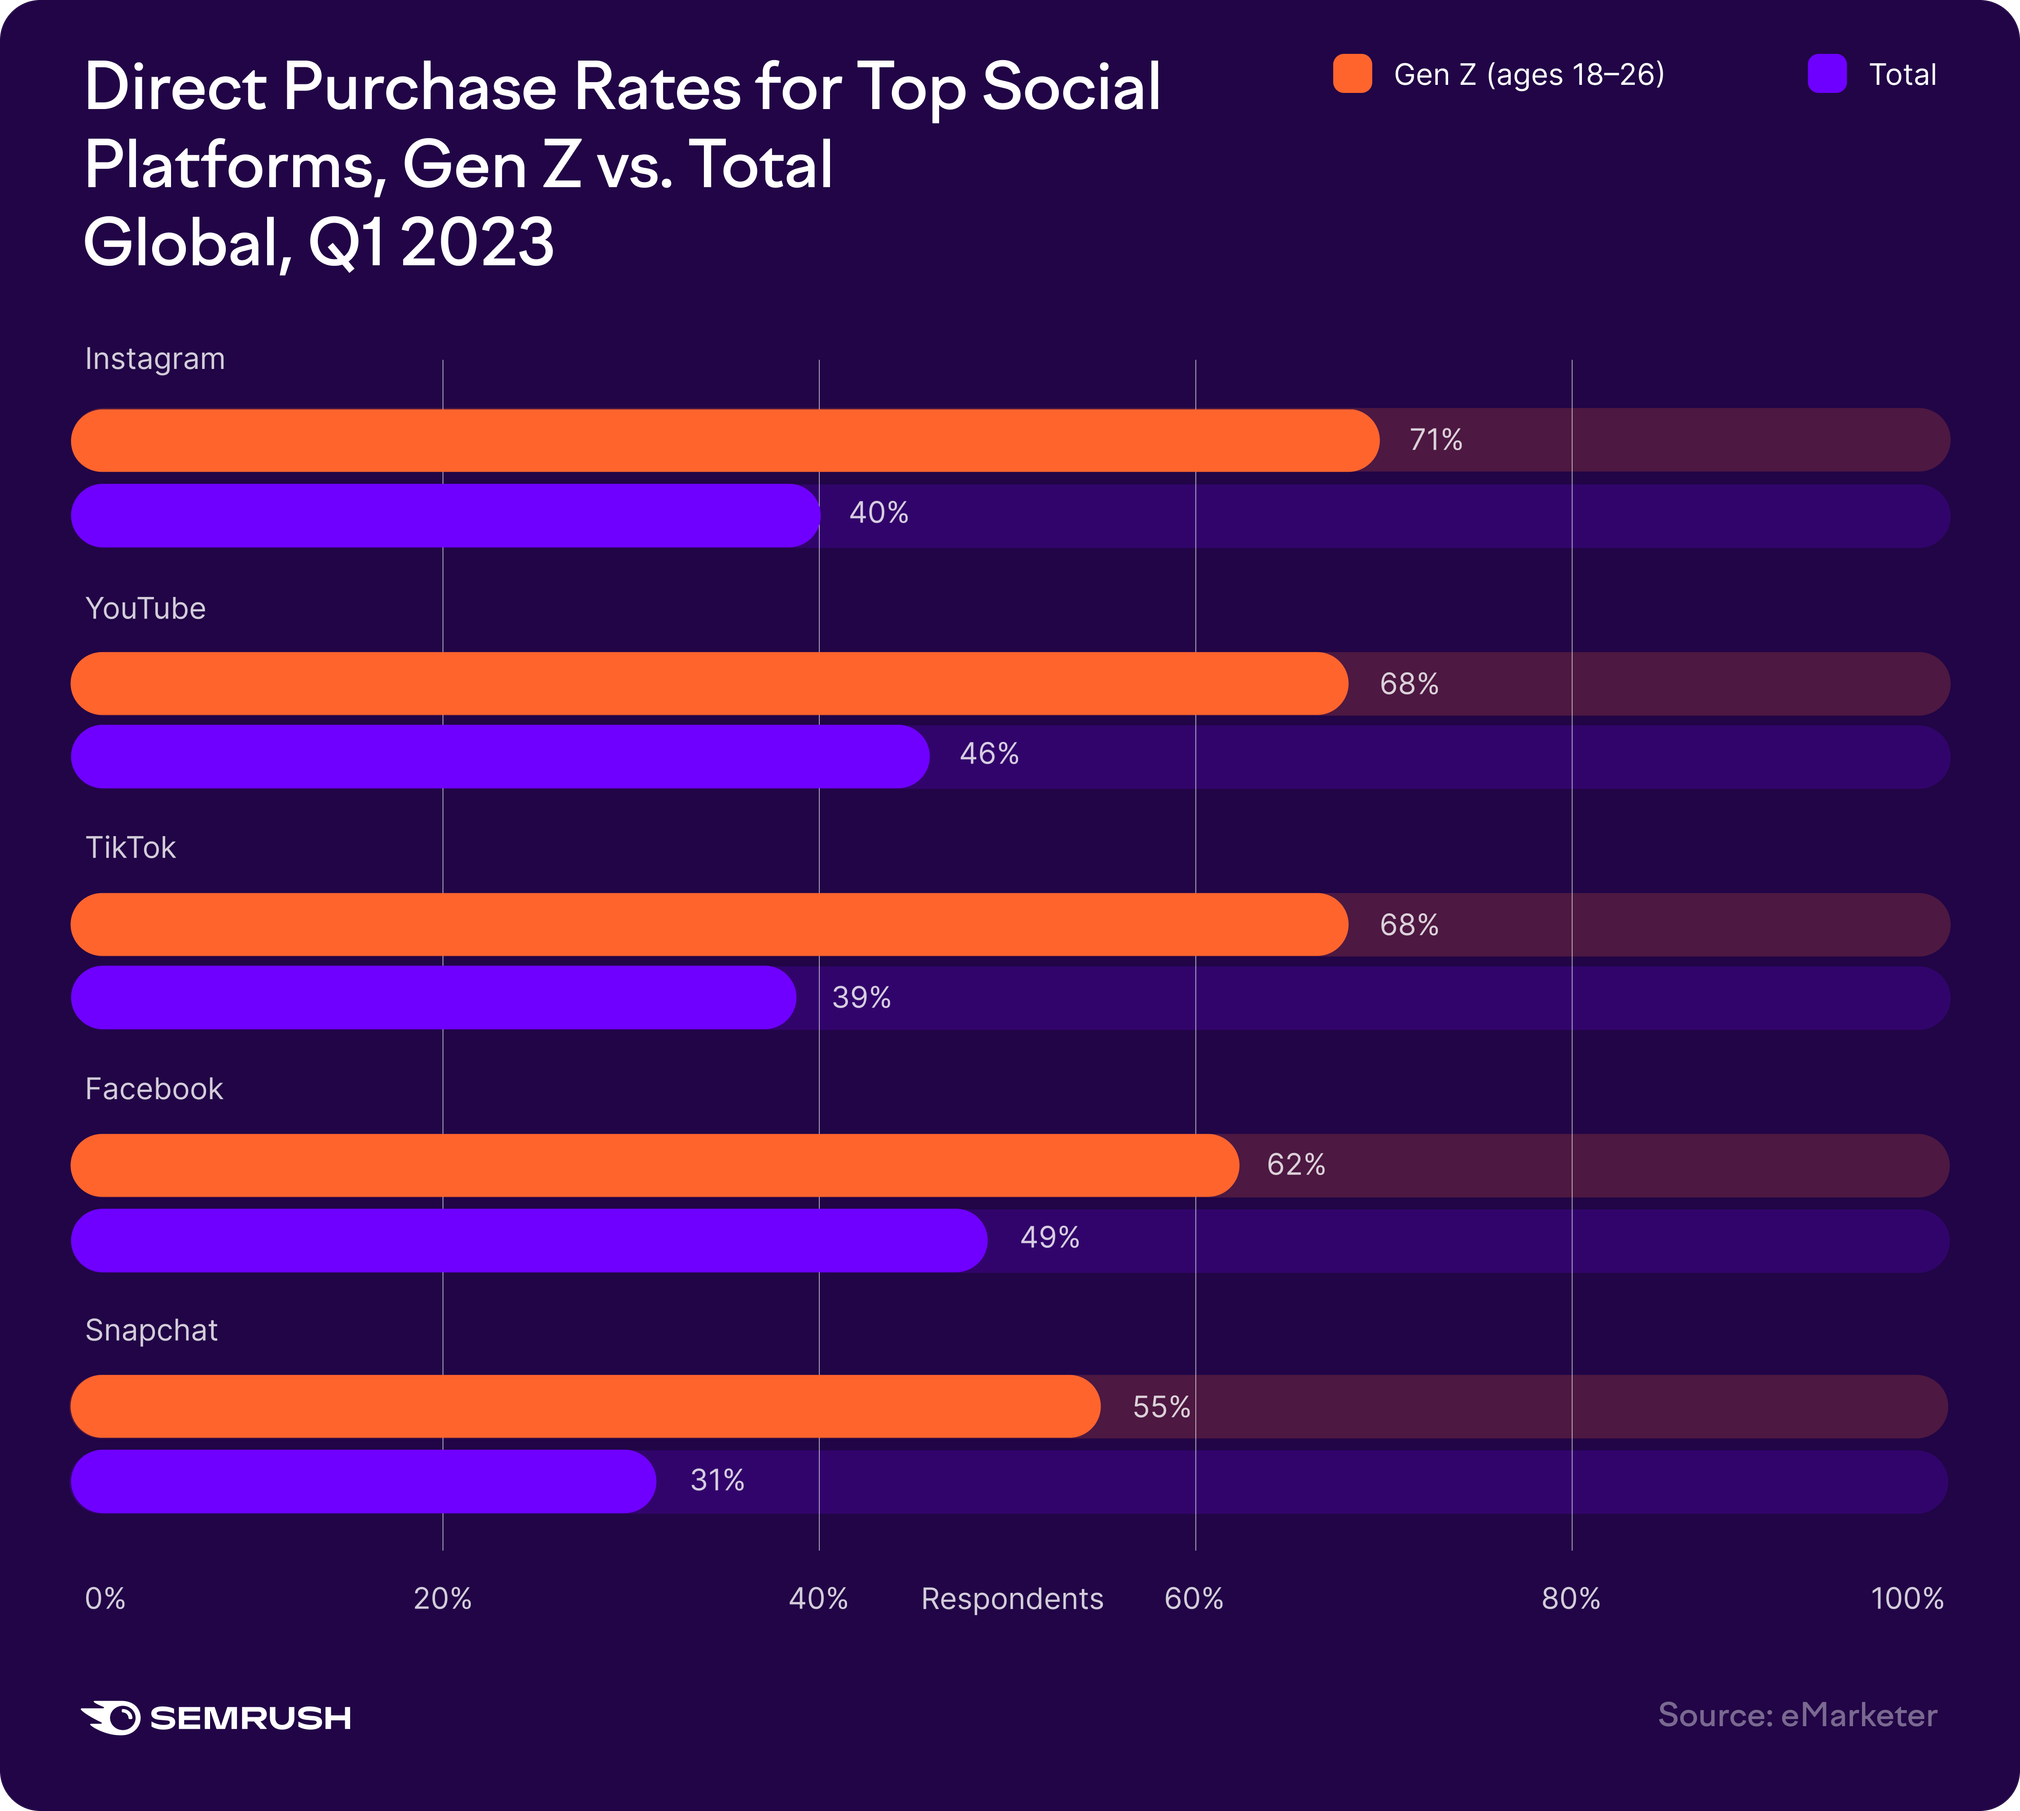Click the Respondents axis title
The width and height of the screenshot is (2020, 1811).
coord(1011,1599)
